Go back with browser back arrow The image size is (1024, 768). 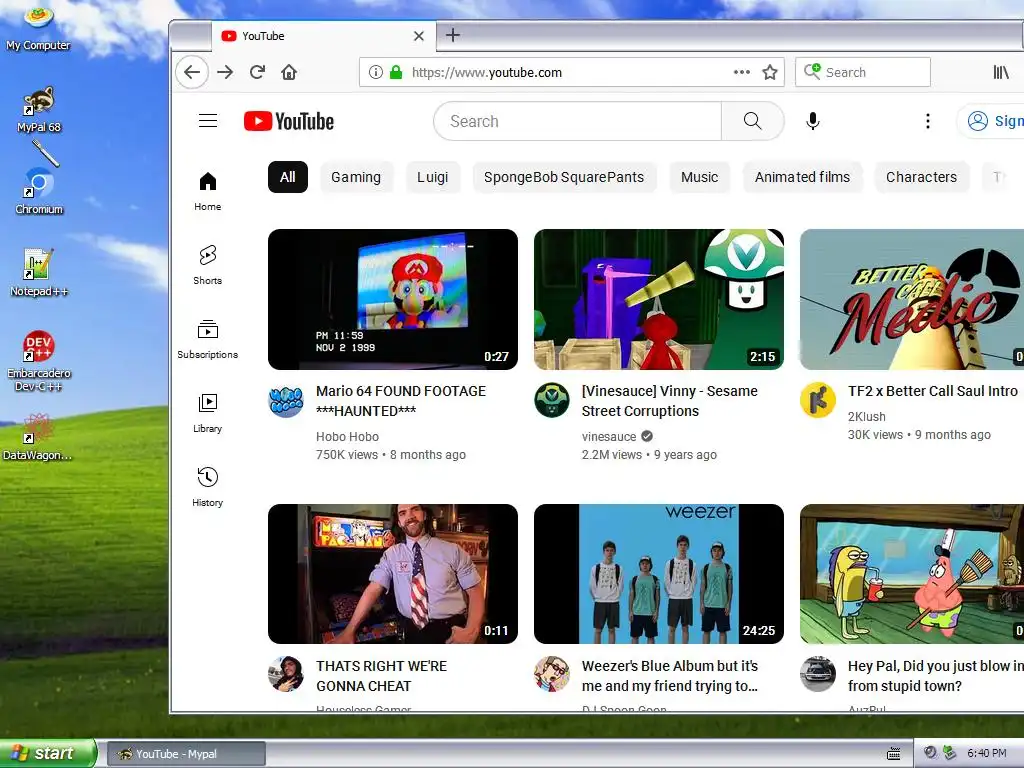coord(192,72)
